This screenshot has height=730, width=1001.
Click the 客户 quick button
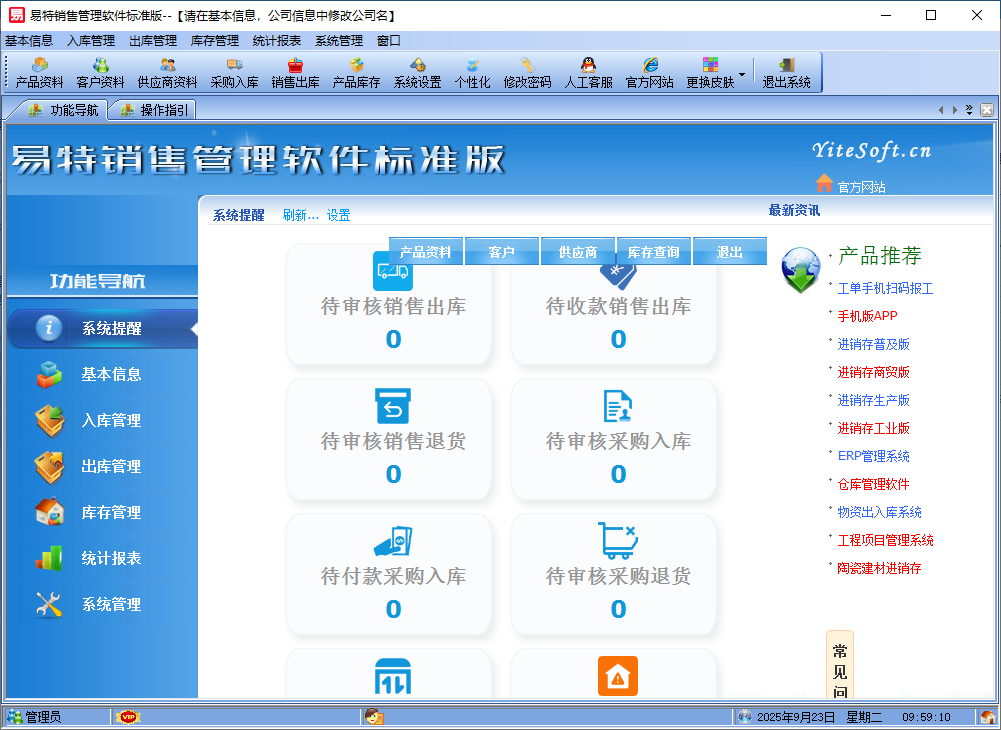(x=501, y=252)
